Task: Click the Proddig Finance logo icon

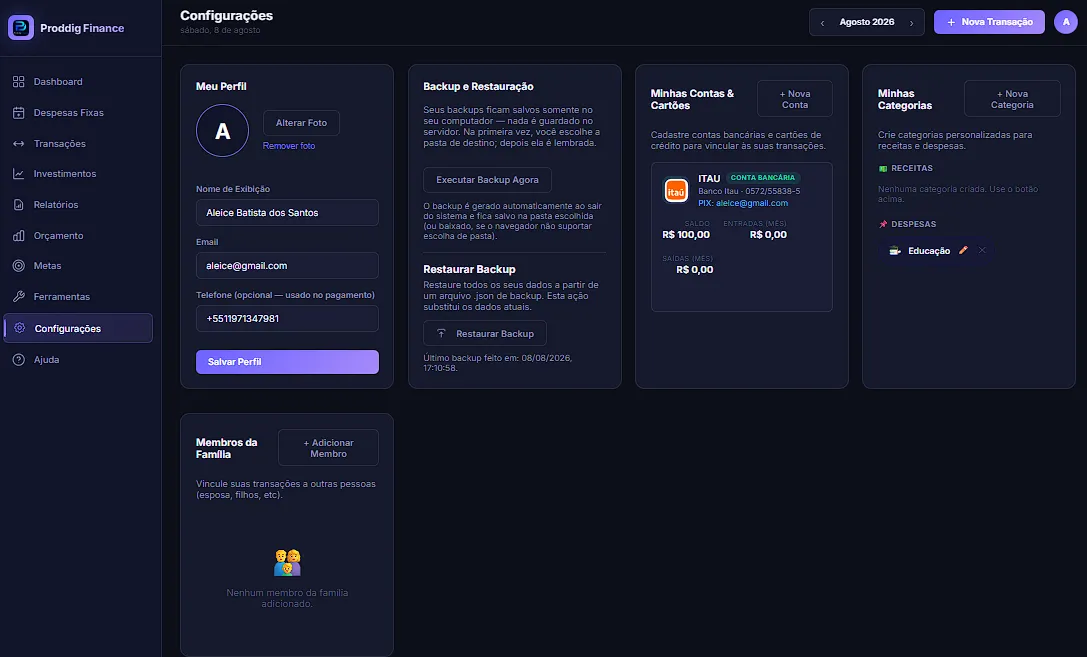Action: 21,28
